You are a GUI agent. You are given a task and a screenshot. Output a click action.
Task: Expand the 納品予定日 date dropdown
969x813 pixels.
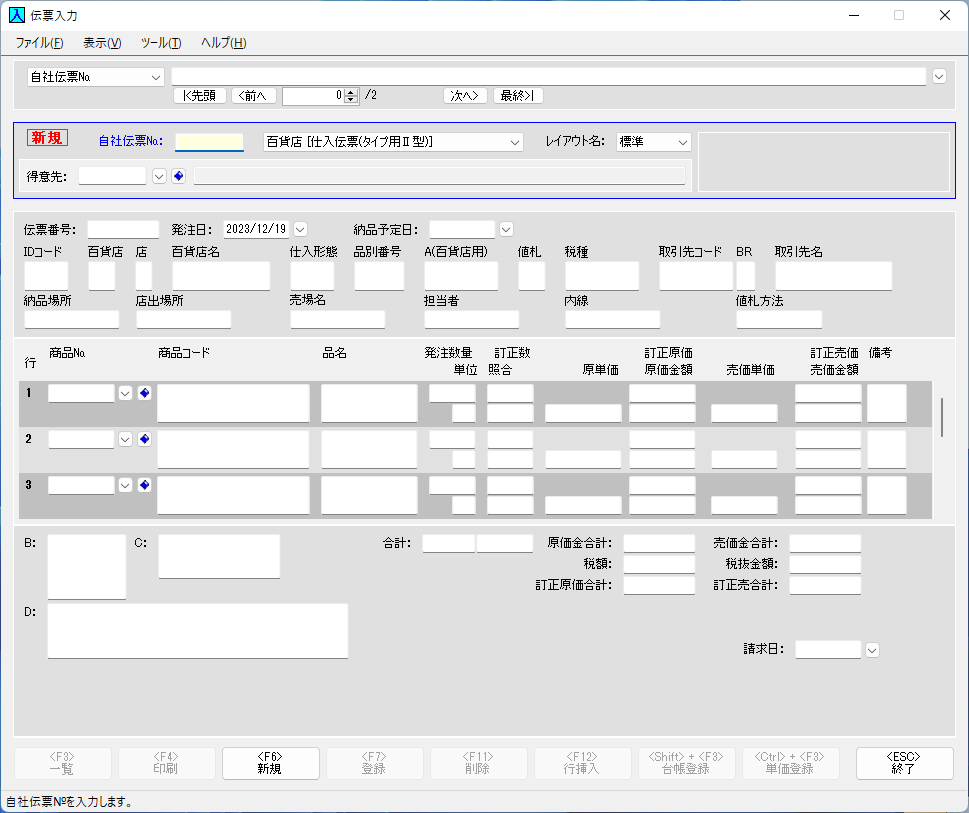click(x=506, y=229)
